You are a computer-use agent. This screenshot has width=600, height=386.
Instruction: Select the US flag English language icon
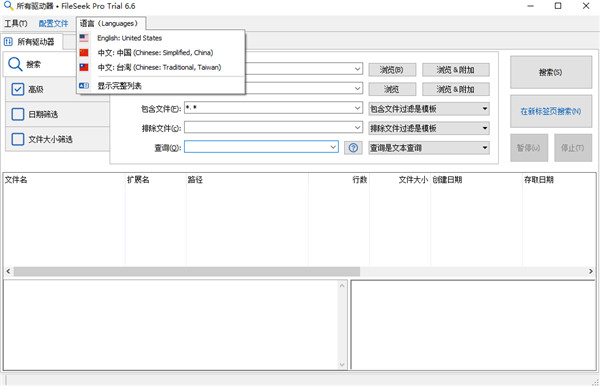point(84,38)
